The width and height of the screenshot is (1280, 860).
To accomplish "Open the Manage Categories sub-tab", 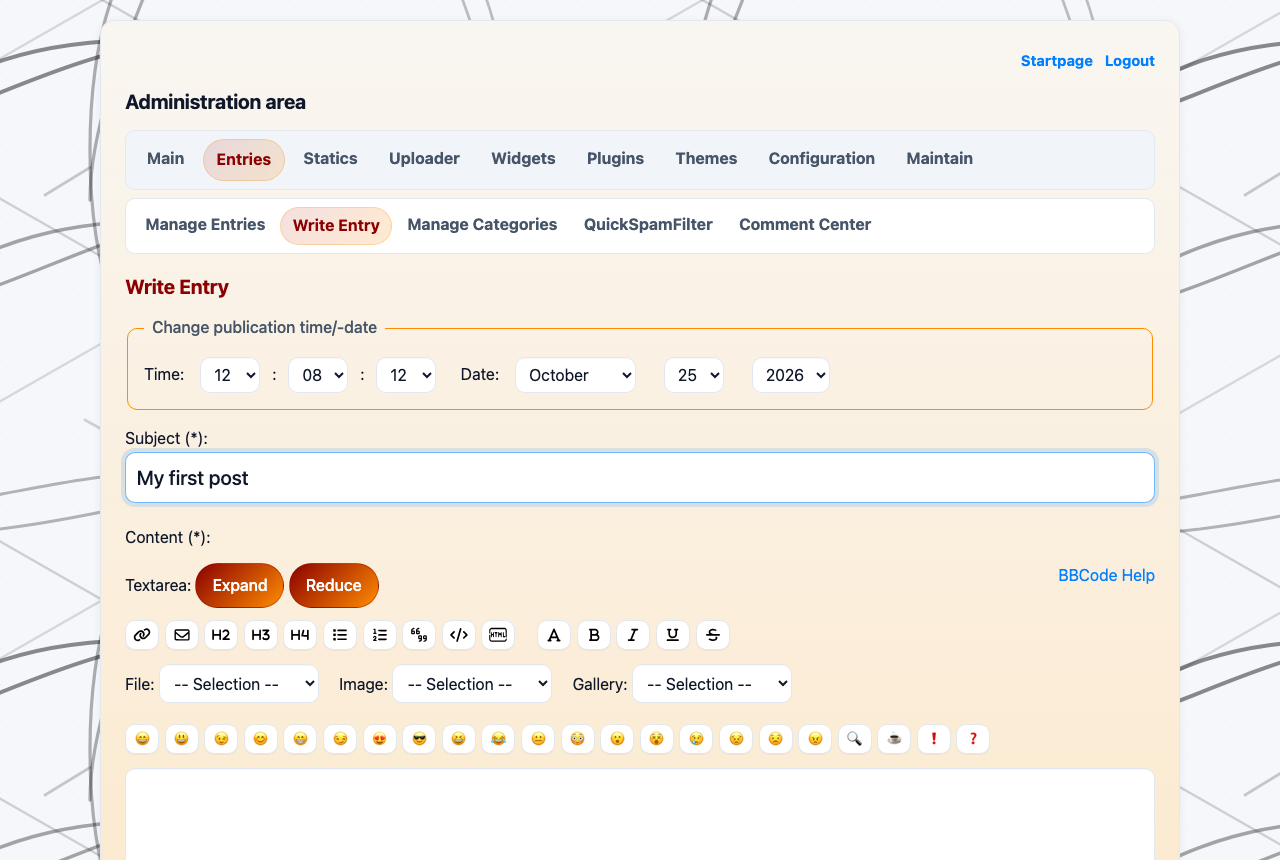I will pyautogui.click(x=482, y=225).
